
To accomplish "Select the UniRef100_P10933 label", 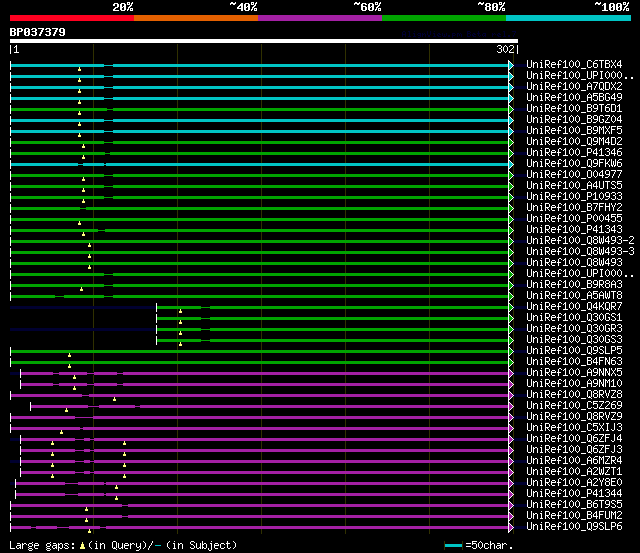I will [x=574, y=197].
